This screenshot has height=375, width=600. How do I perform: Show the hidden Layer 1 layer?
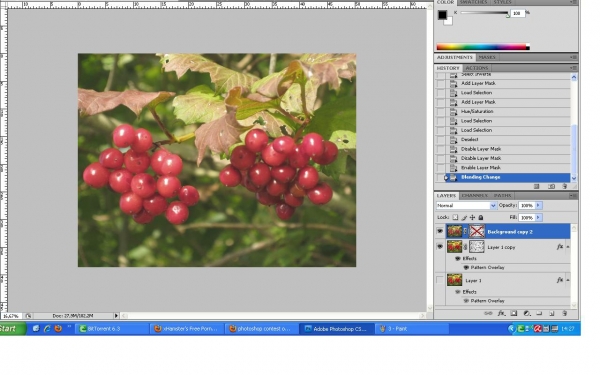pyautogui.click(x=440, y=280)
